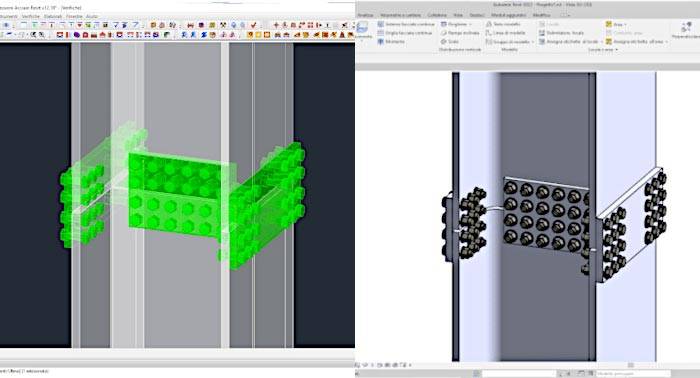This screenshot has width=700, height=378.
Task: Click the purple sphere toolbar icon
Action: [76, 34]
